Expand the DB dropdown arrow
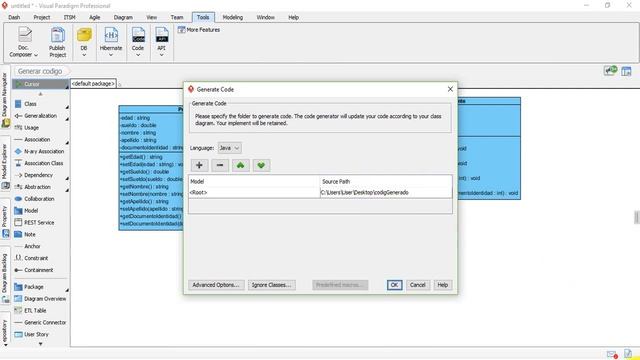This screenshot has width=640, height=360. tap(84, 55)
